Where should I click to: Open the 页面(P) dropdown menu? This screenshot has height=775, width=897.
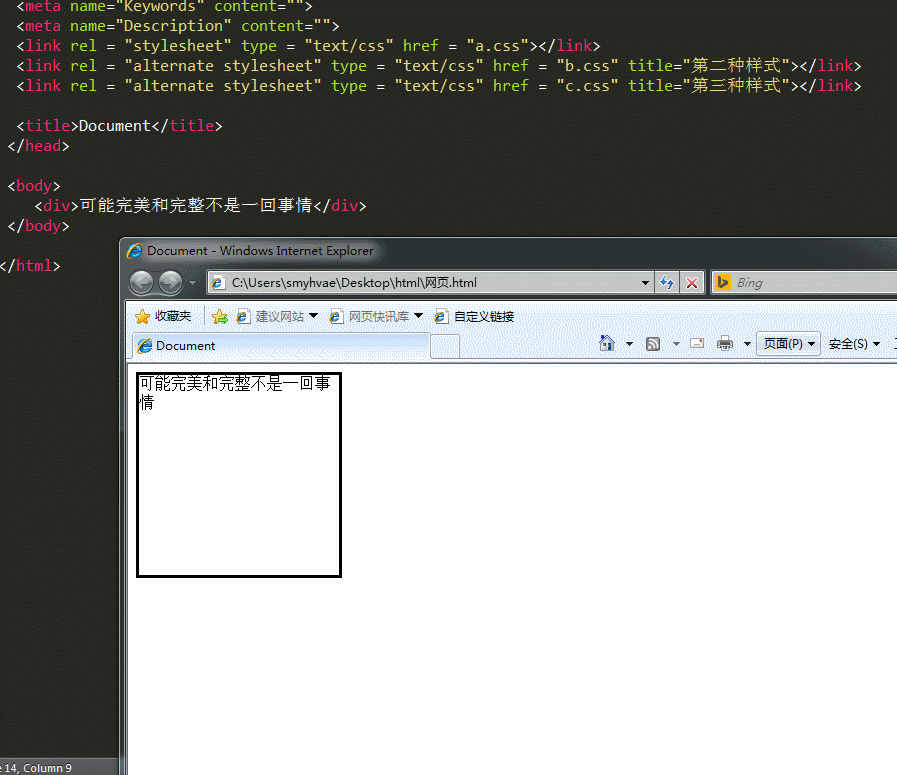[788, 343]
